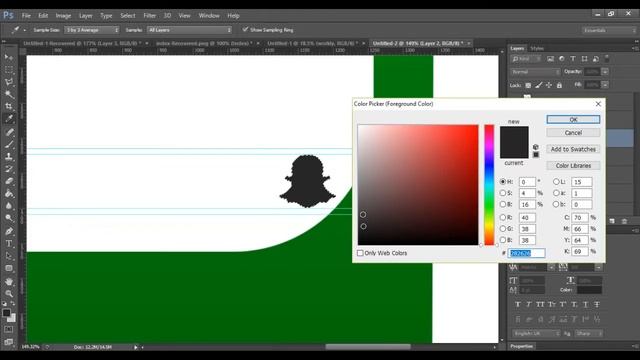Select the S saturation radio button

pos(503,193)
